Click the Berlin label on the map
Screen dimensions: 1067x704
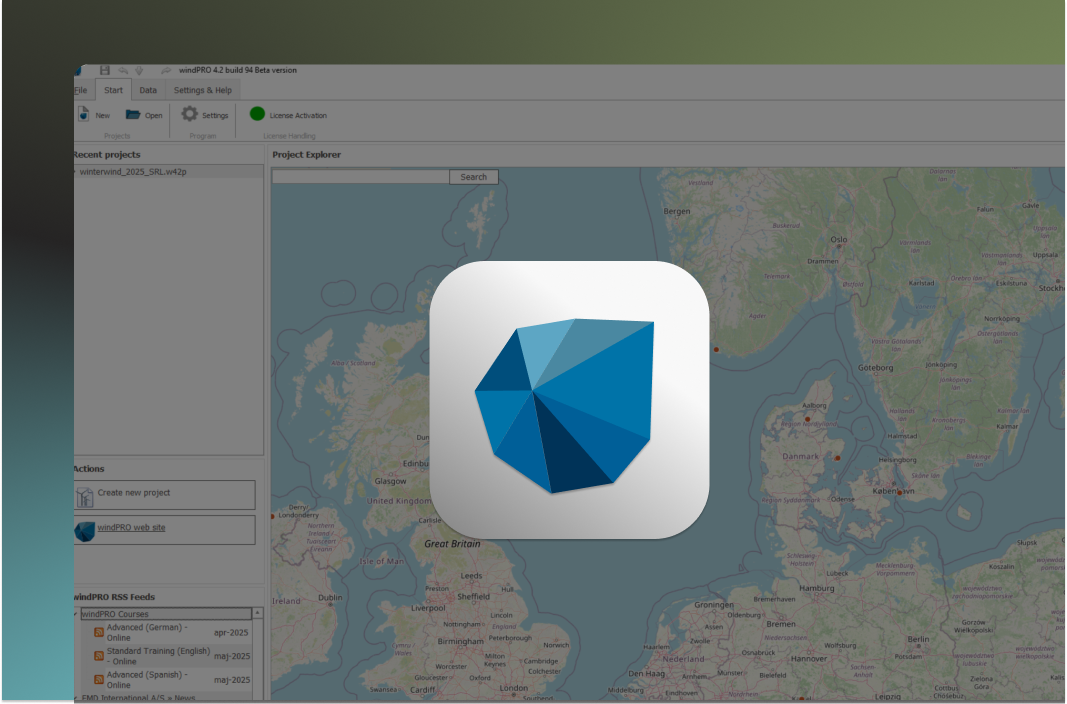tap(918, 639)
